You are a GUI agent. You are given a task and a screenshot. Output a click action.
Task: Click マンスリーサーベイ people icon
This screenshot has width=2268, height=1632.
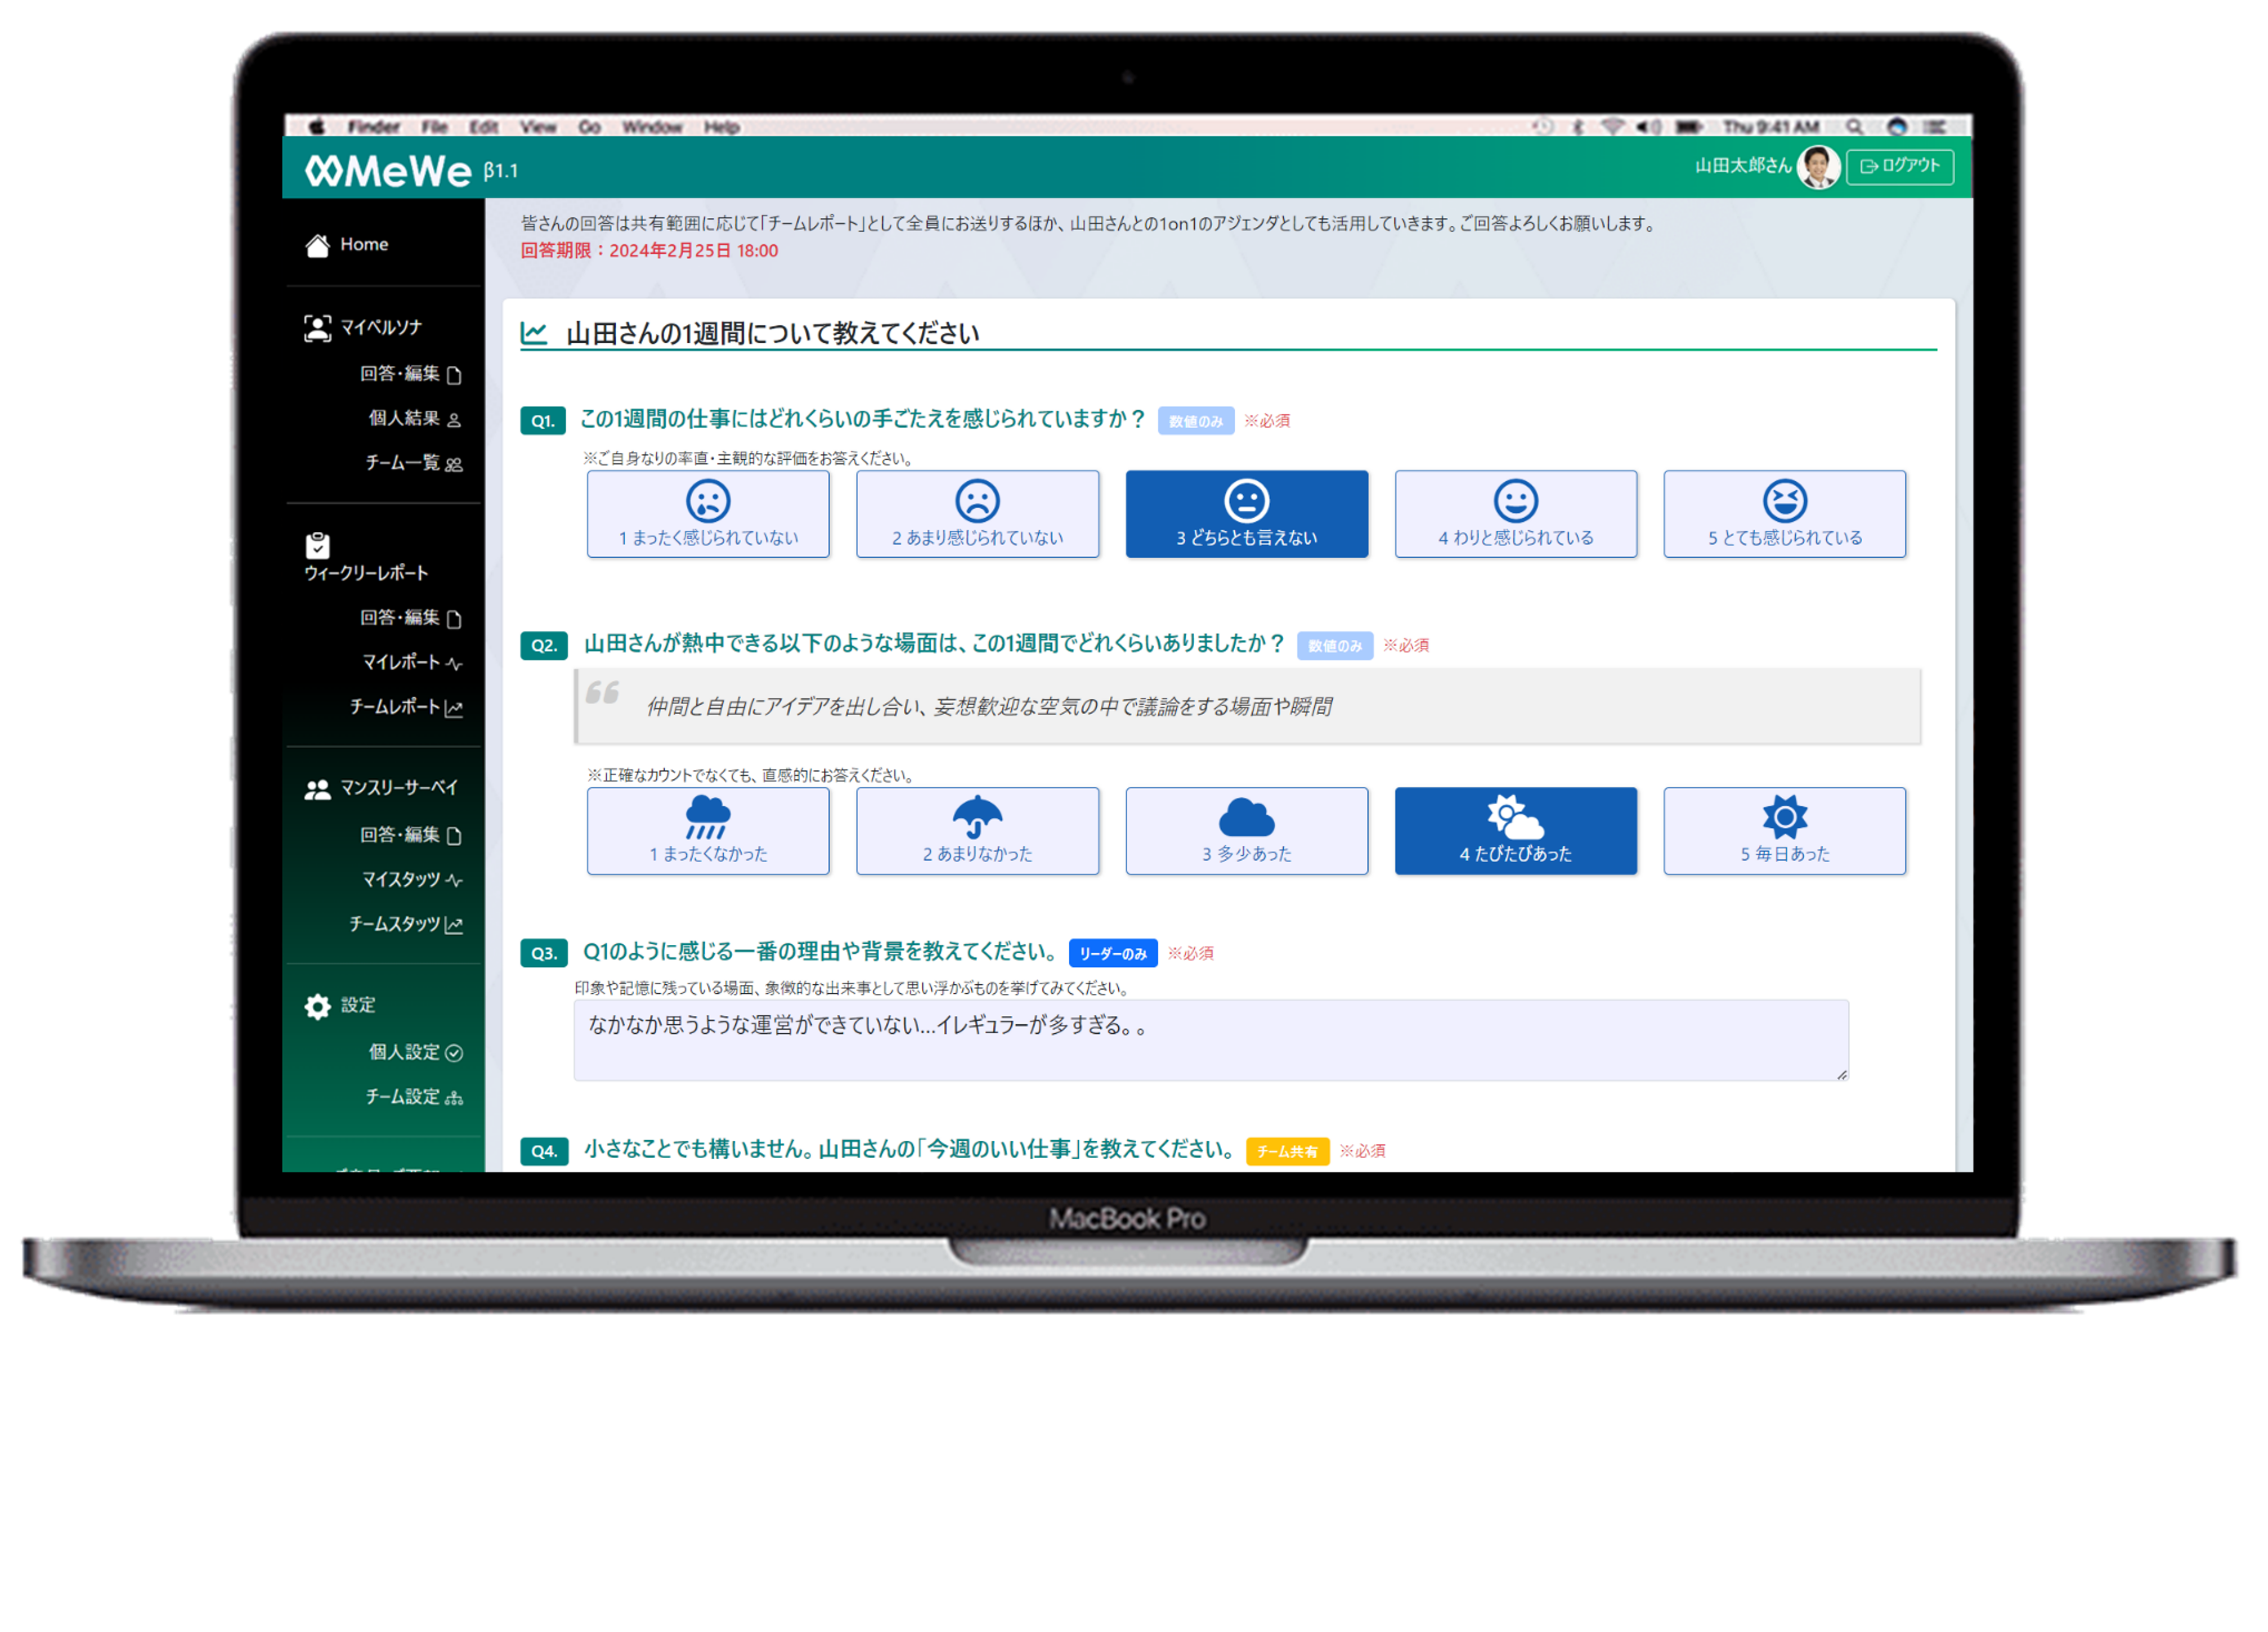coord(317,789)
